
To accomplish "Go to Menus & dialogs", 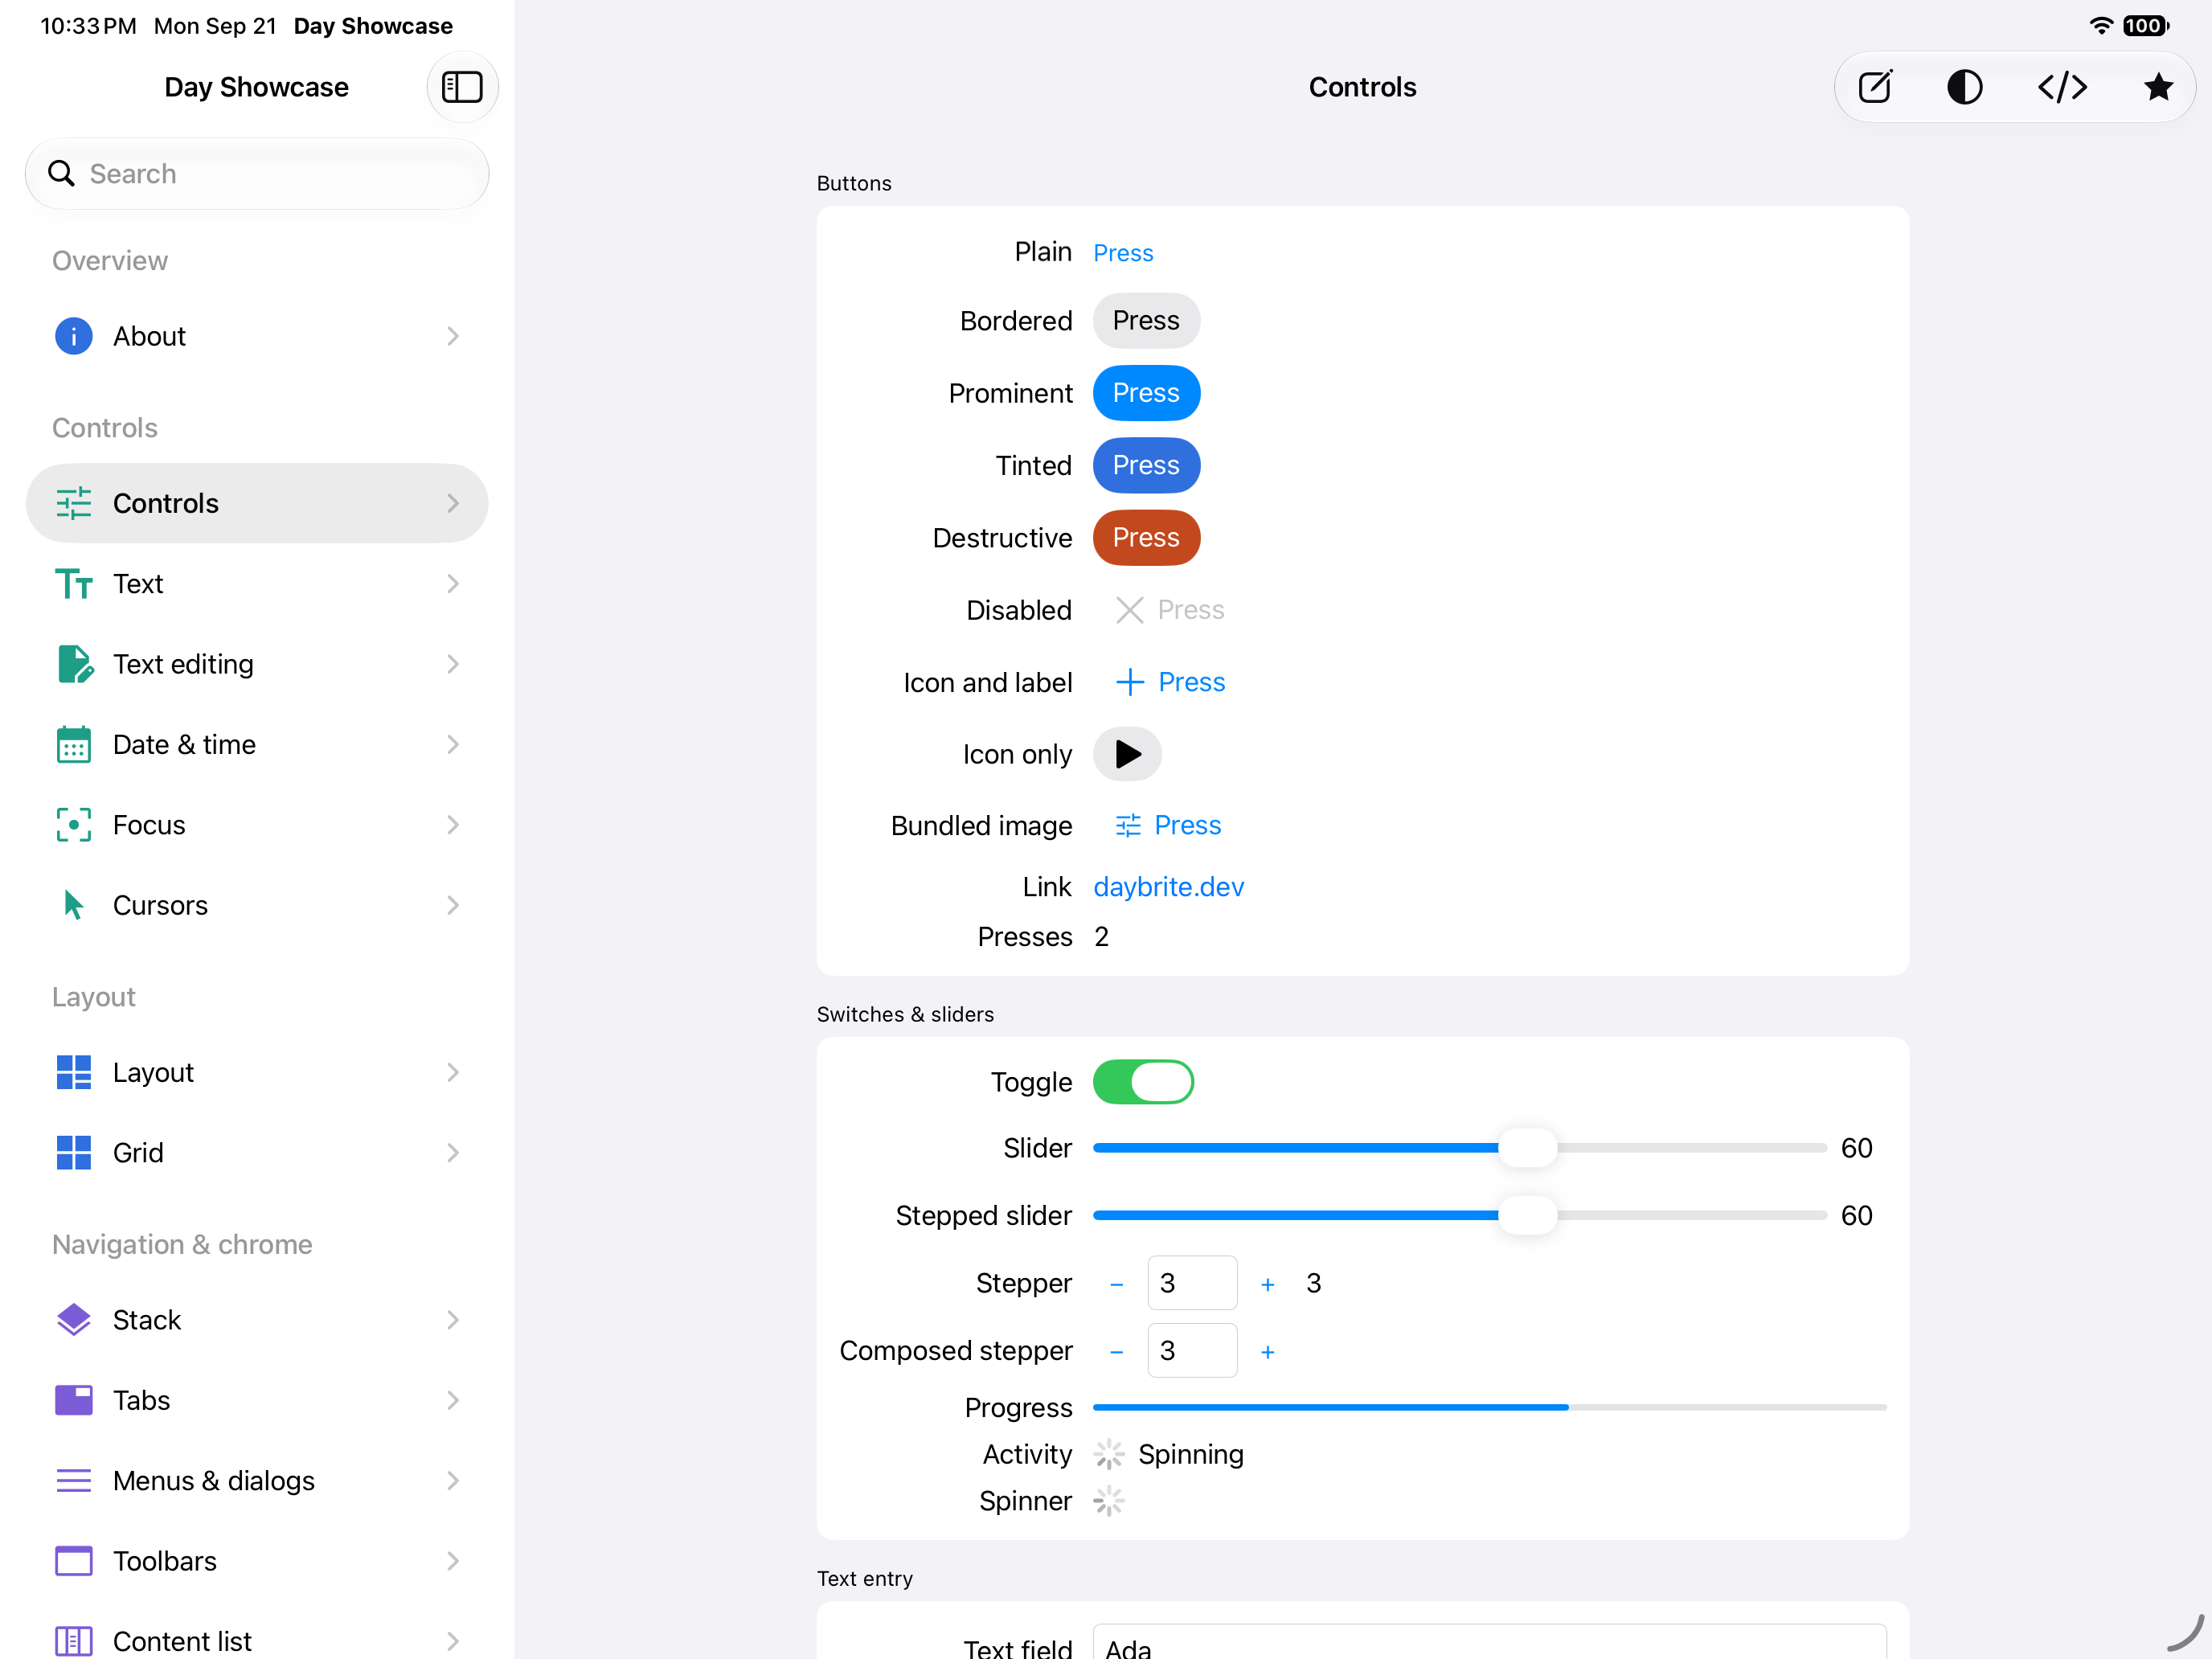I will click(257, 1480).
